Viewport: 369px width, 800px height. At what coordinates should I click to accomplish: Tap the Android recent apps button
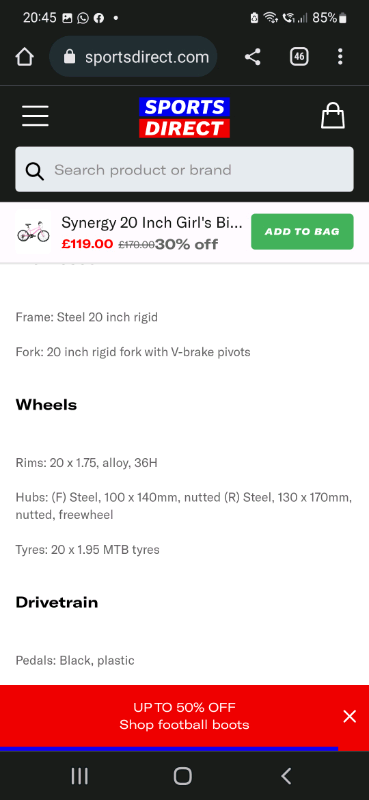click(x=80, y=776)
